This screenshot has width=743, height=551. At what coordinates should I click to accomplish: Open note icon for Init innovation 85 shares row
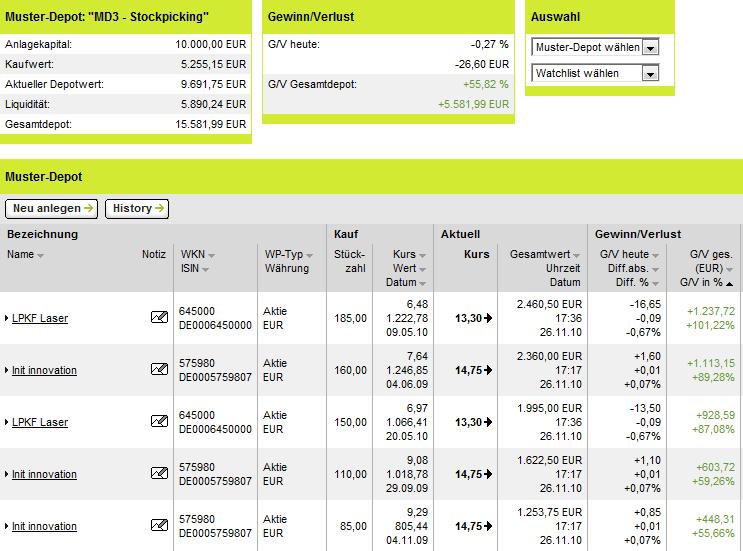click(158, 526)
